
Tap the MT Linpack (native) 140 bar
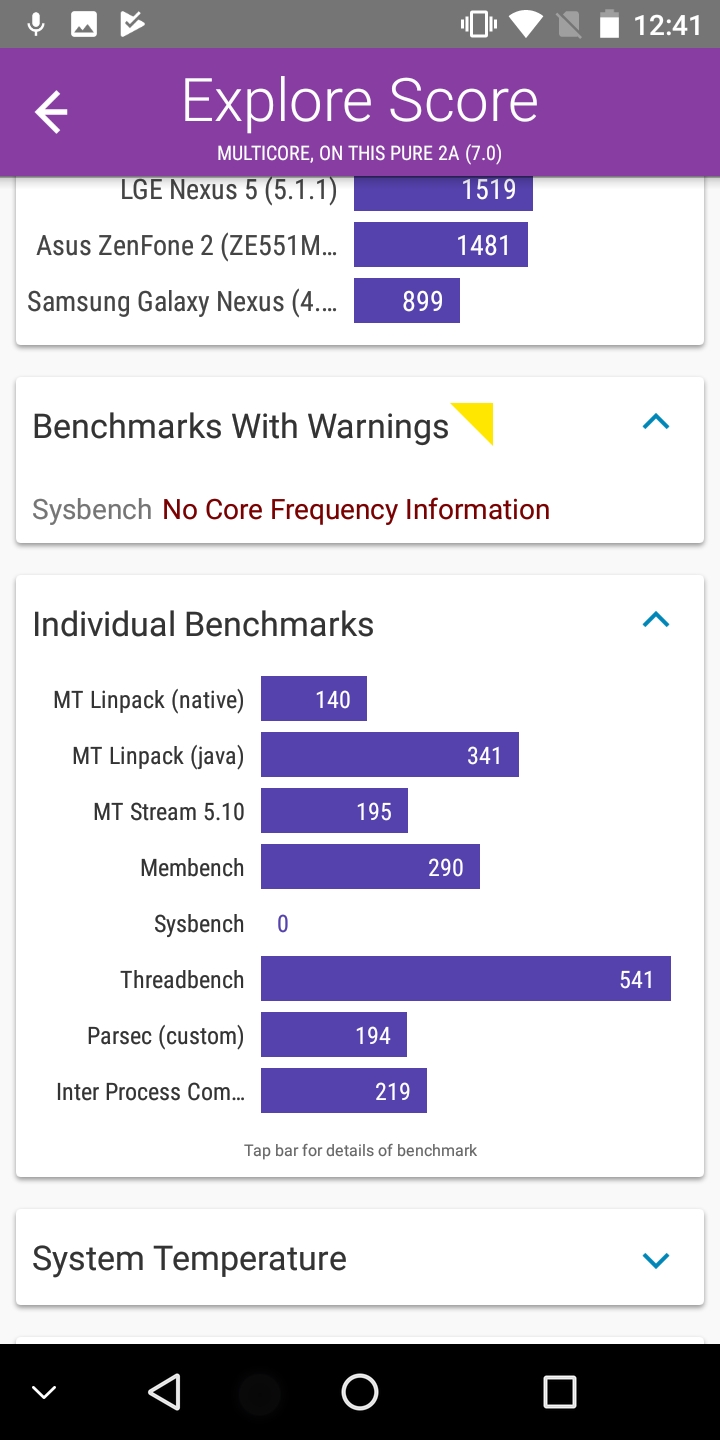pos(313,699)
